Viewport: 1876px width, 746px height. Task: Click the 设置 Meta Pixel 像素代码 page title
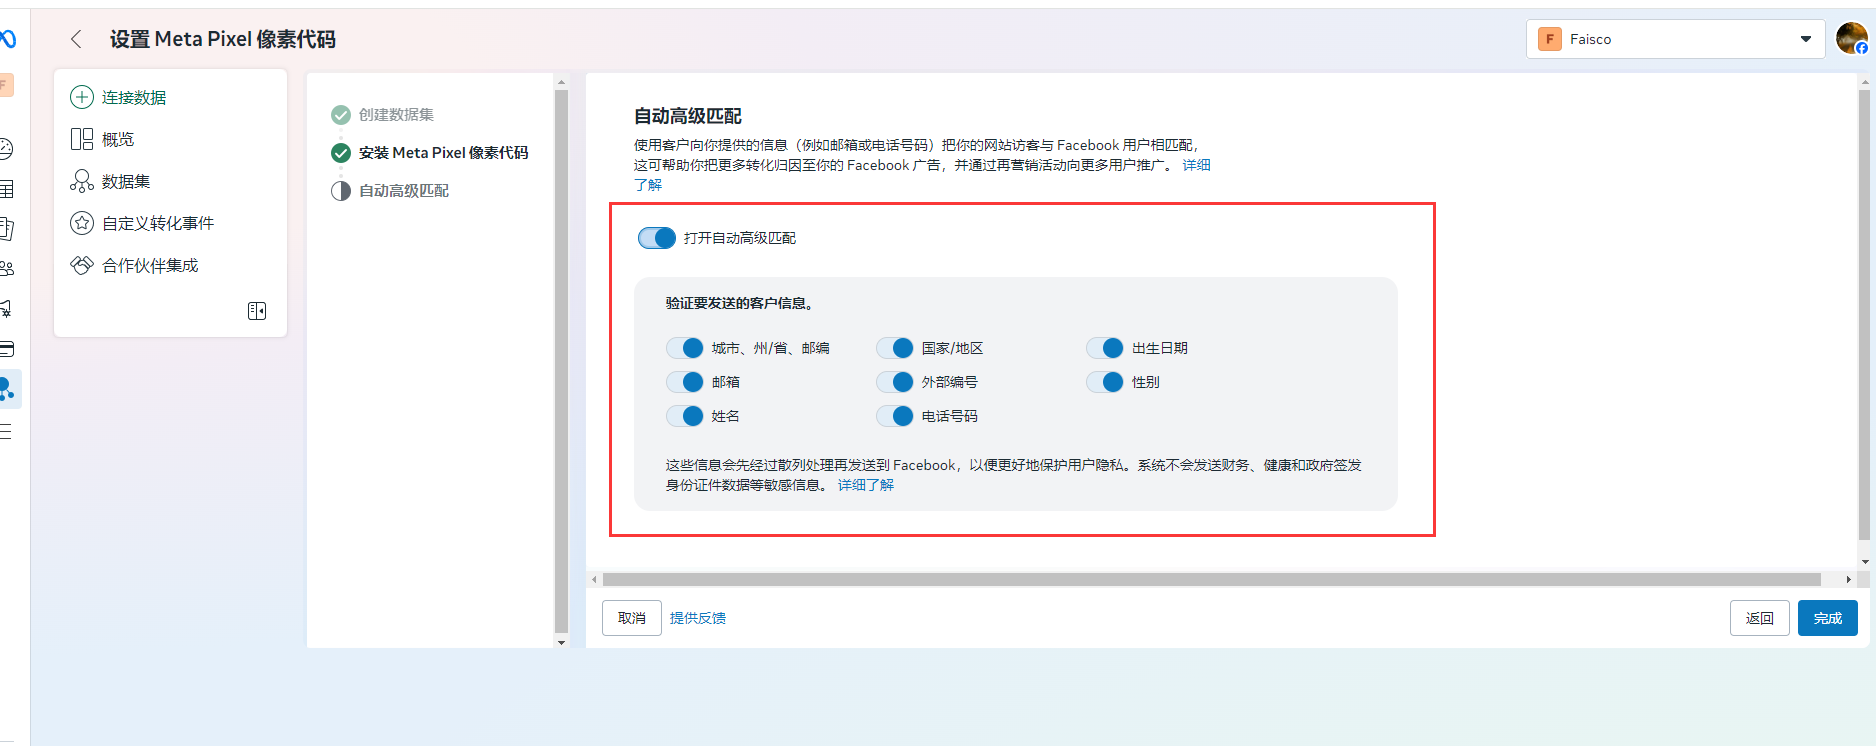coord(223,39)
